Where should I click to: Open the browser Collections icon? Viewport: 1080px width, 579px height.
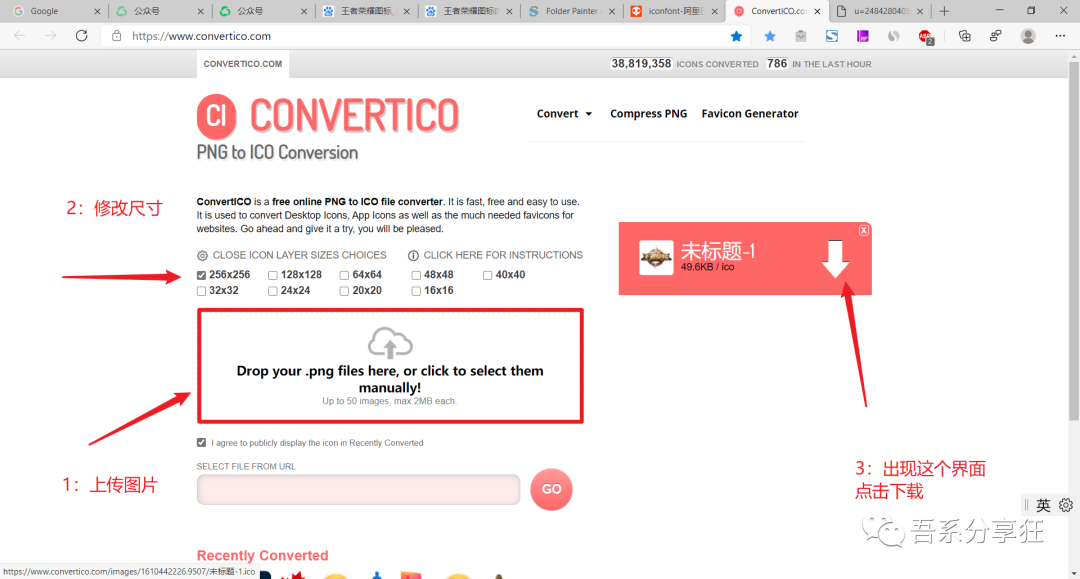964,36
